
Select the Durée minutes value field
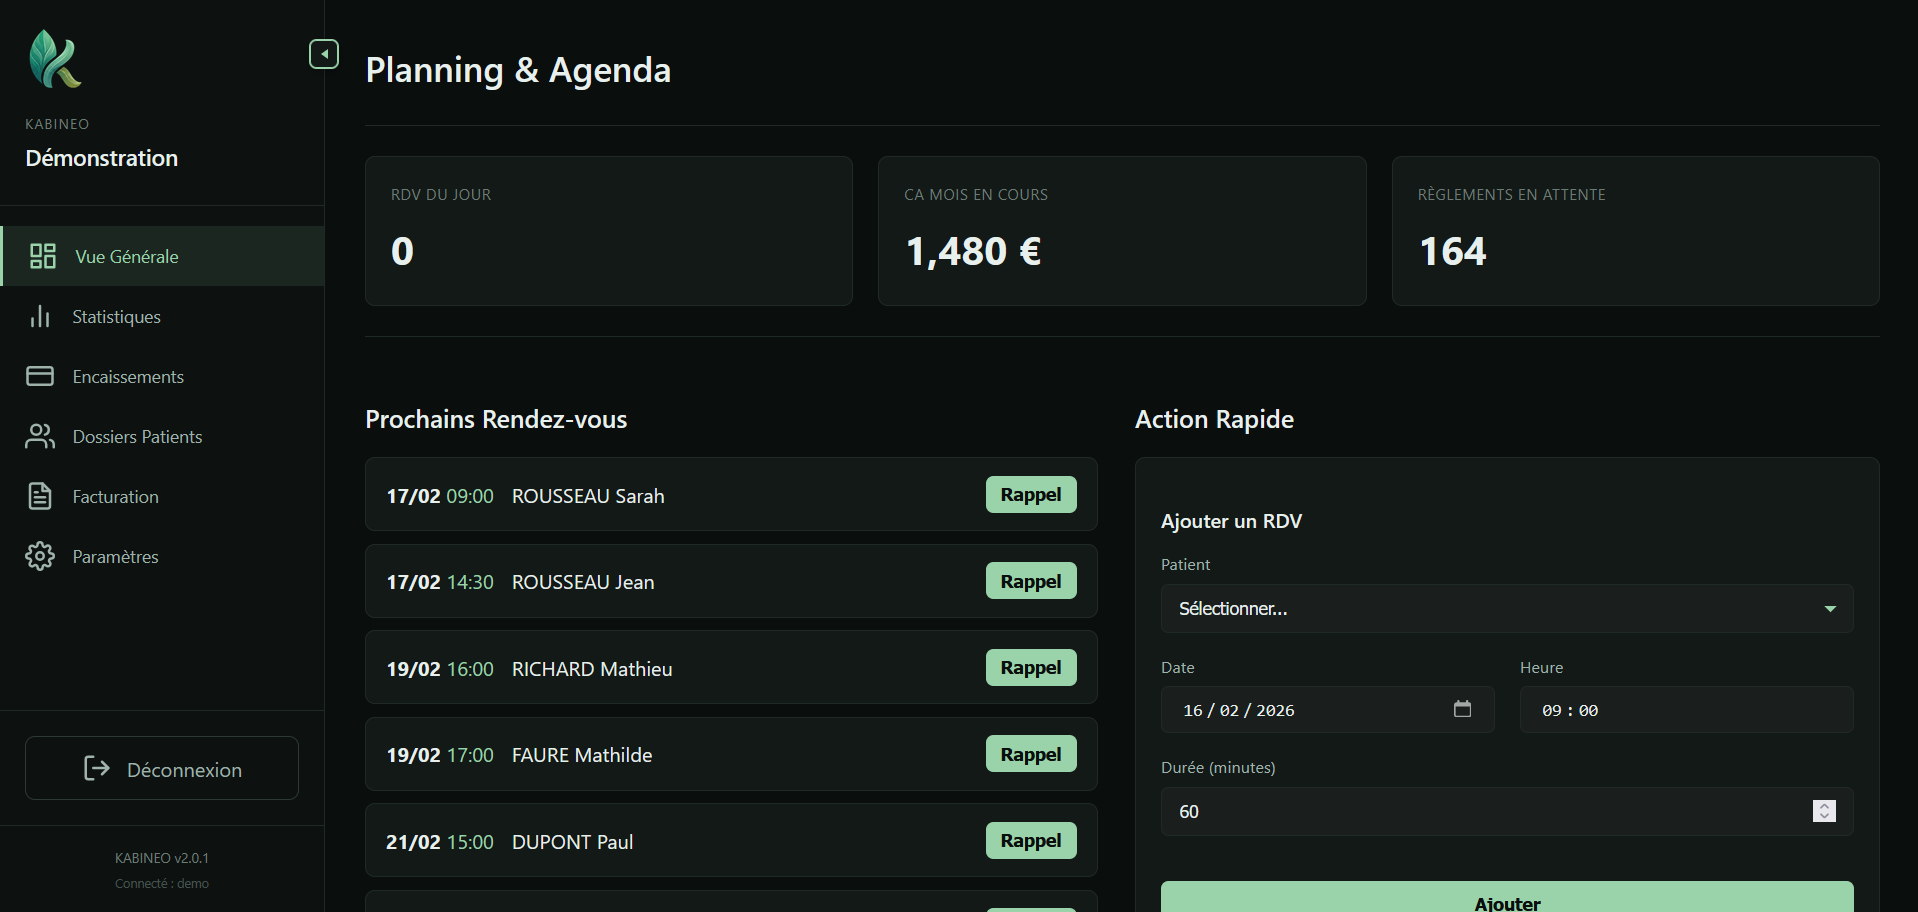1450,811
